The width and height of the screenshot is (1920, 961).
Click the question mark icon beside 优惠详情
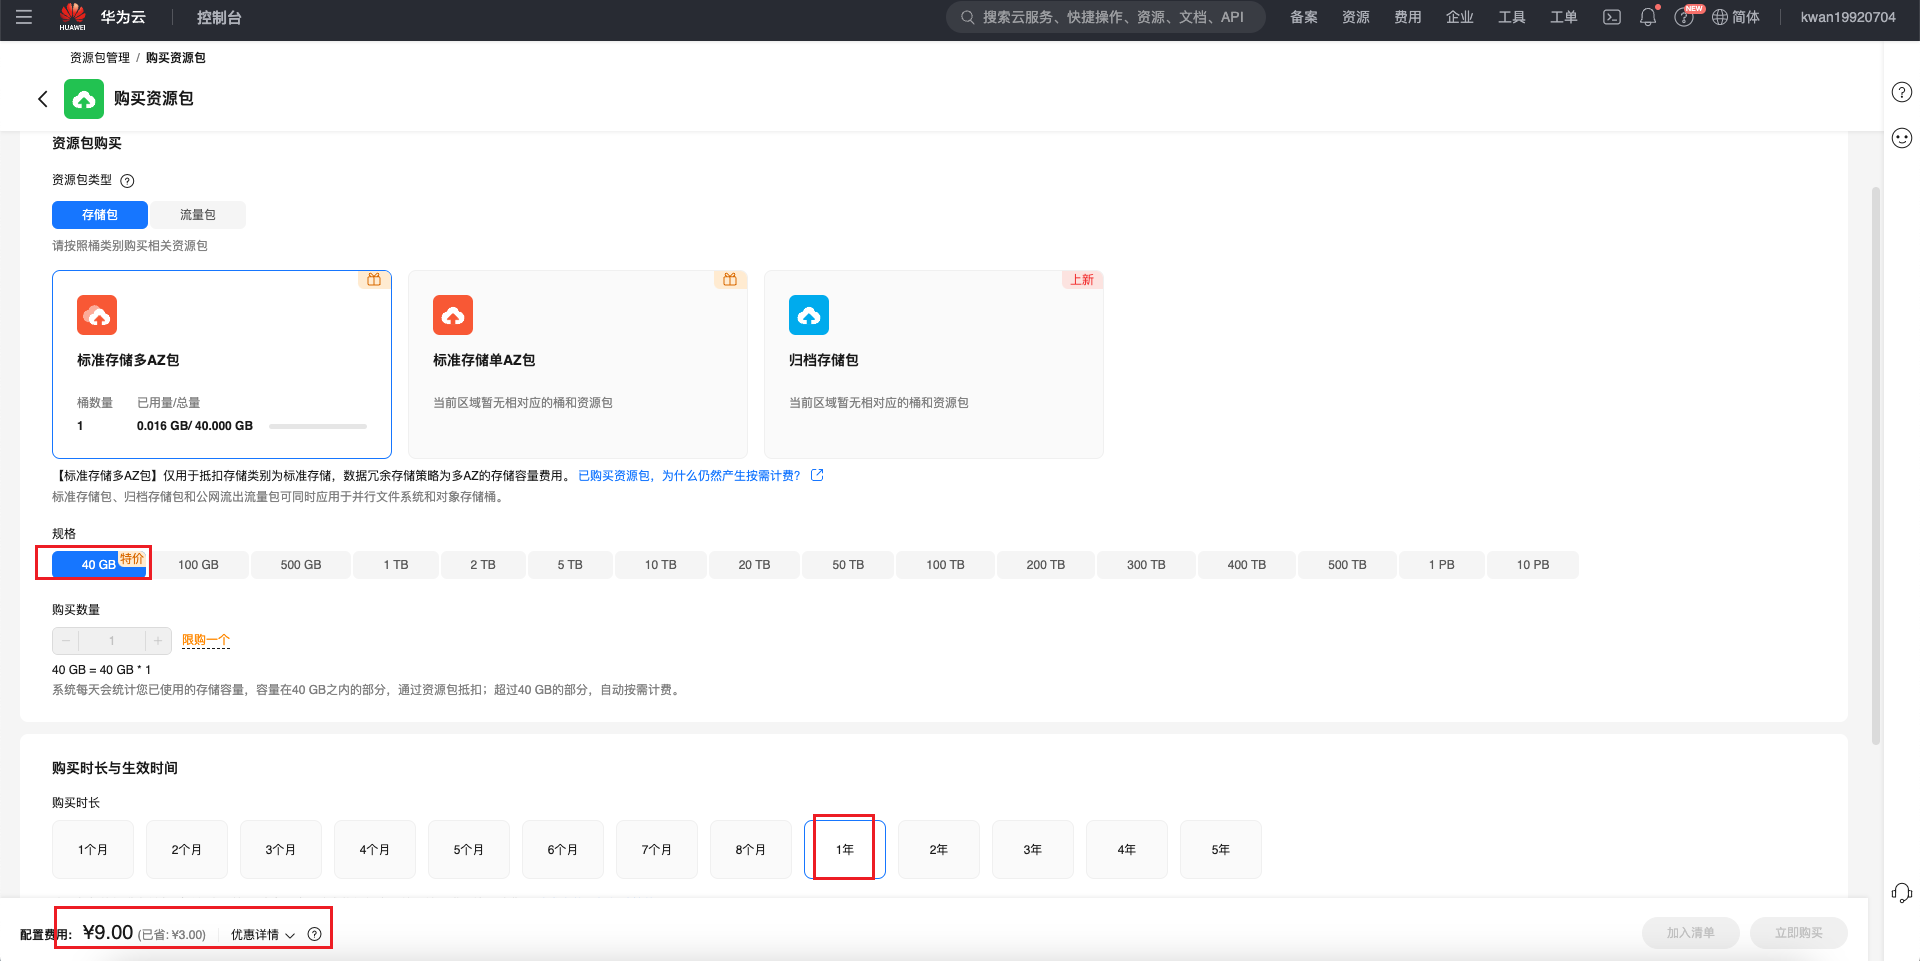pyautogui.click(x=315, y=934)
